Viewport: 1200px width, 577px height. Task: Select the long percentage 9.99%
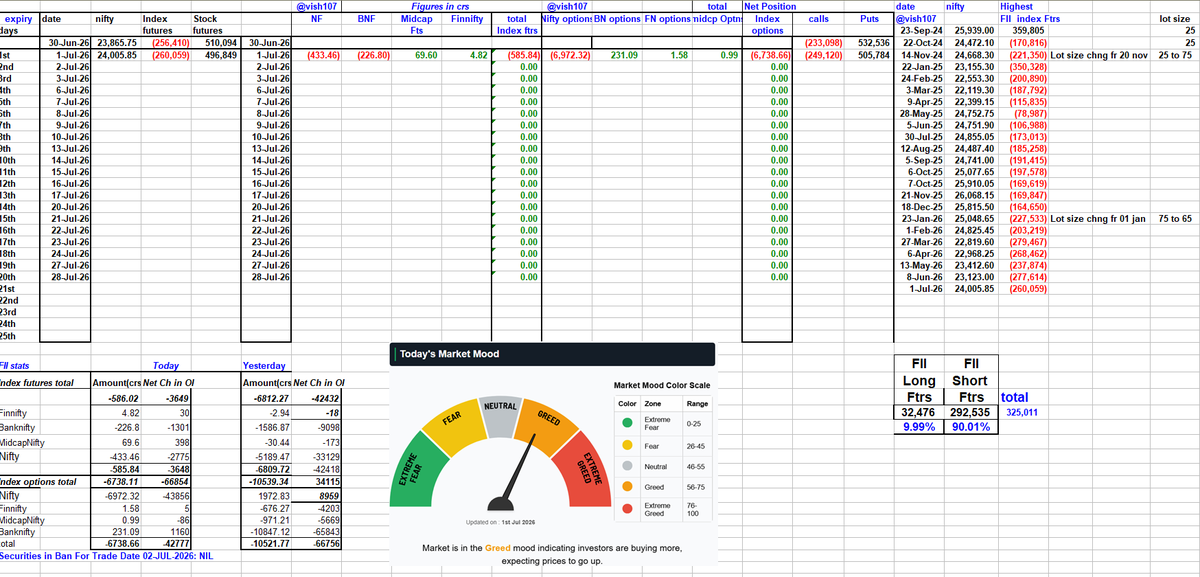point(919,427)
